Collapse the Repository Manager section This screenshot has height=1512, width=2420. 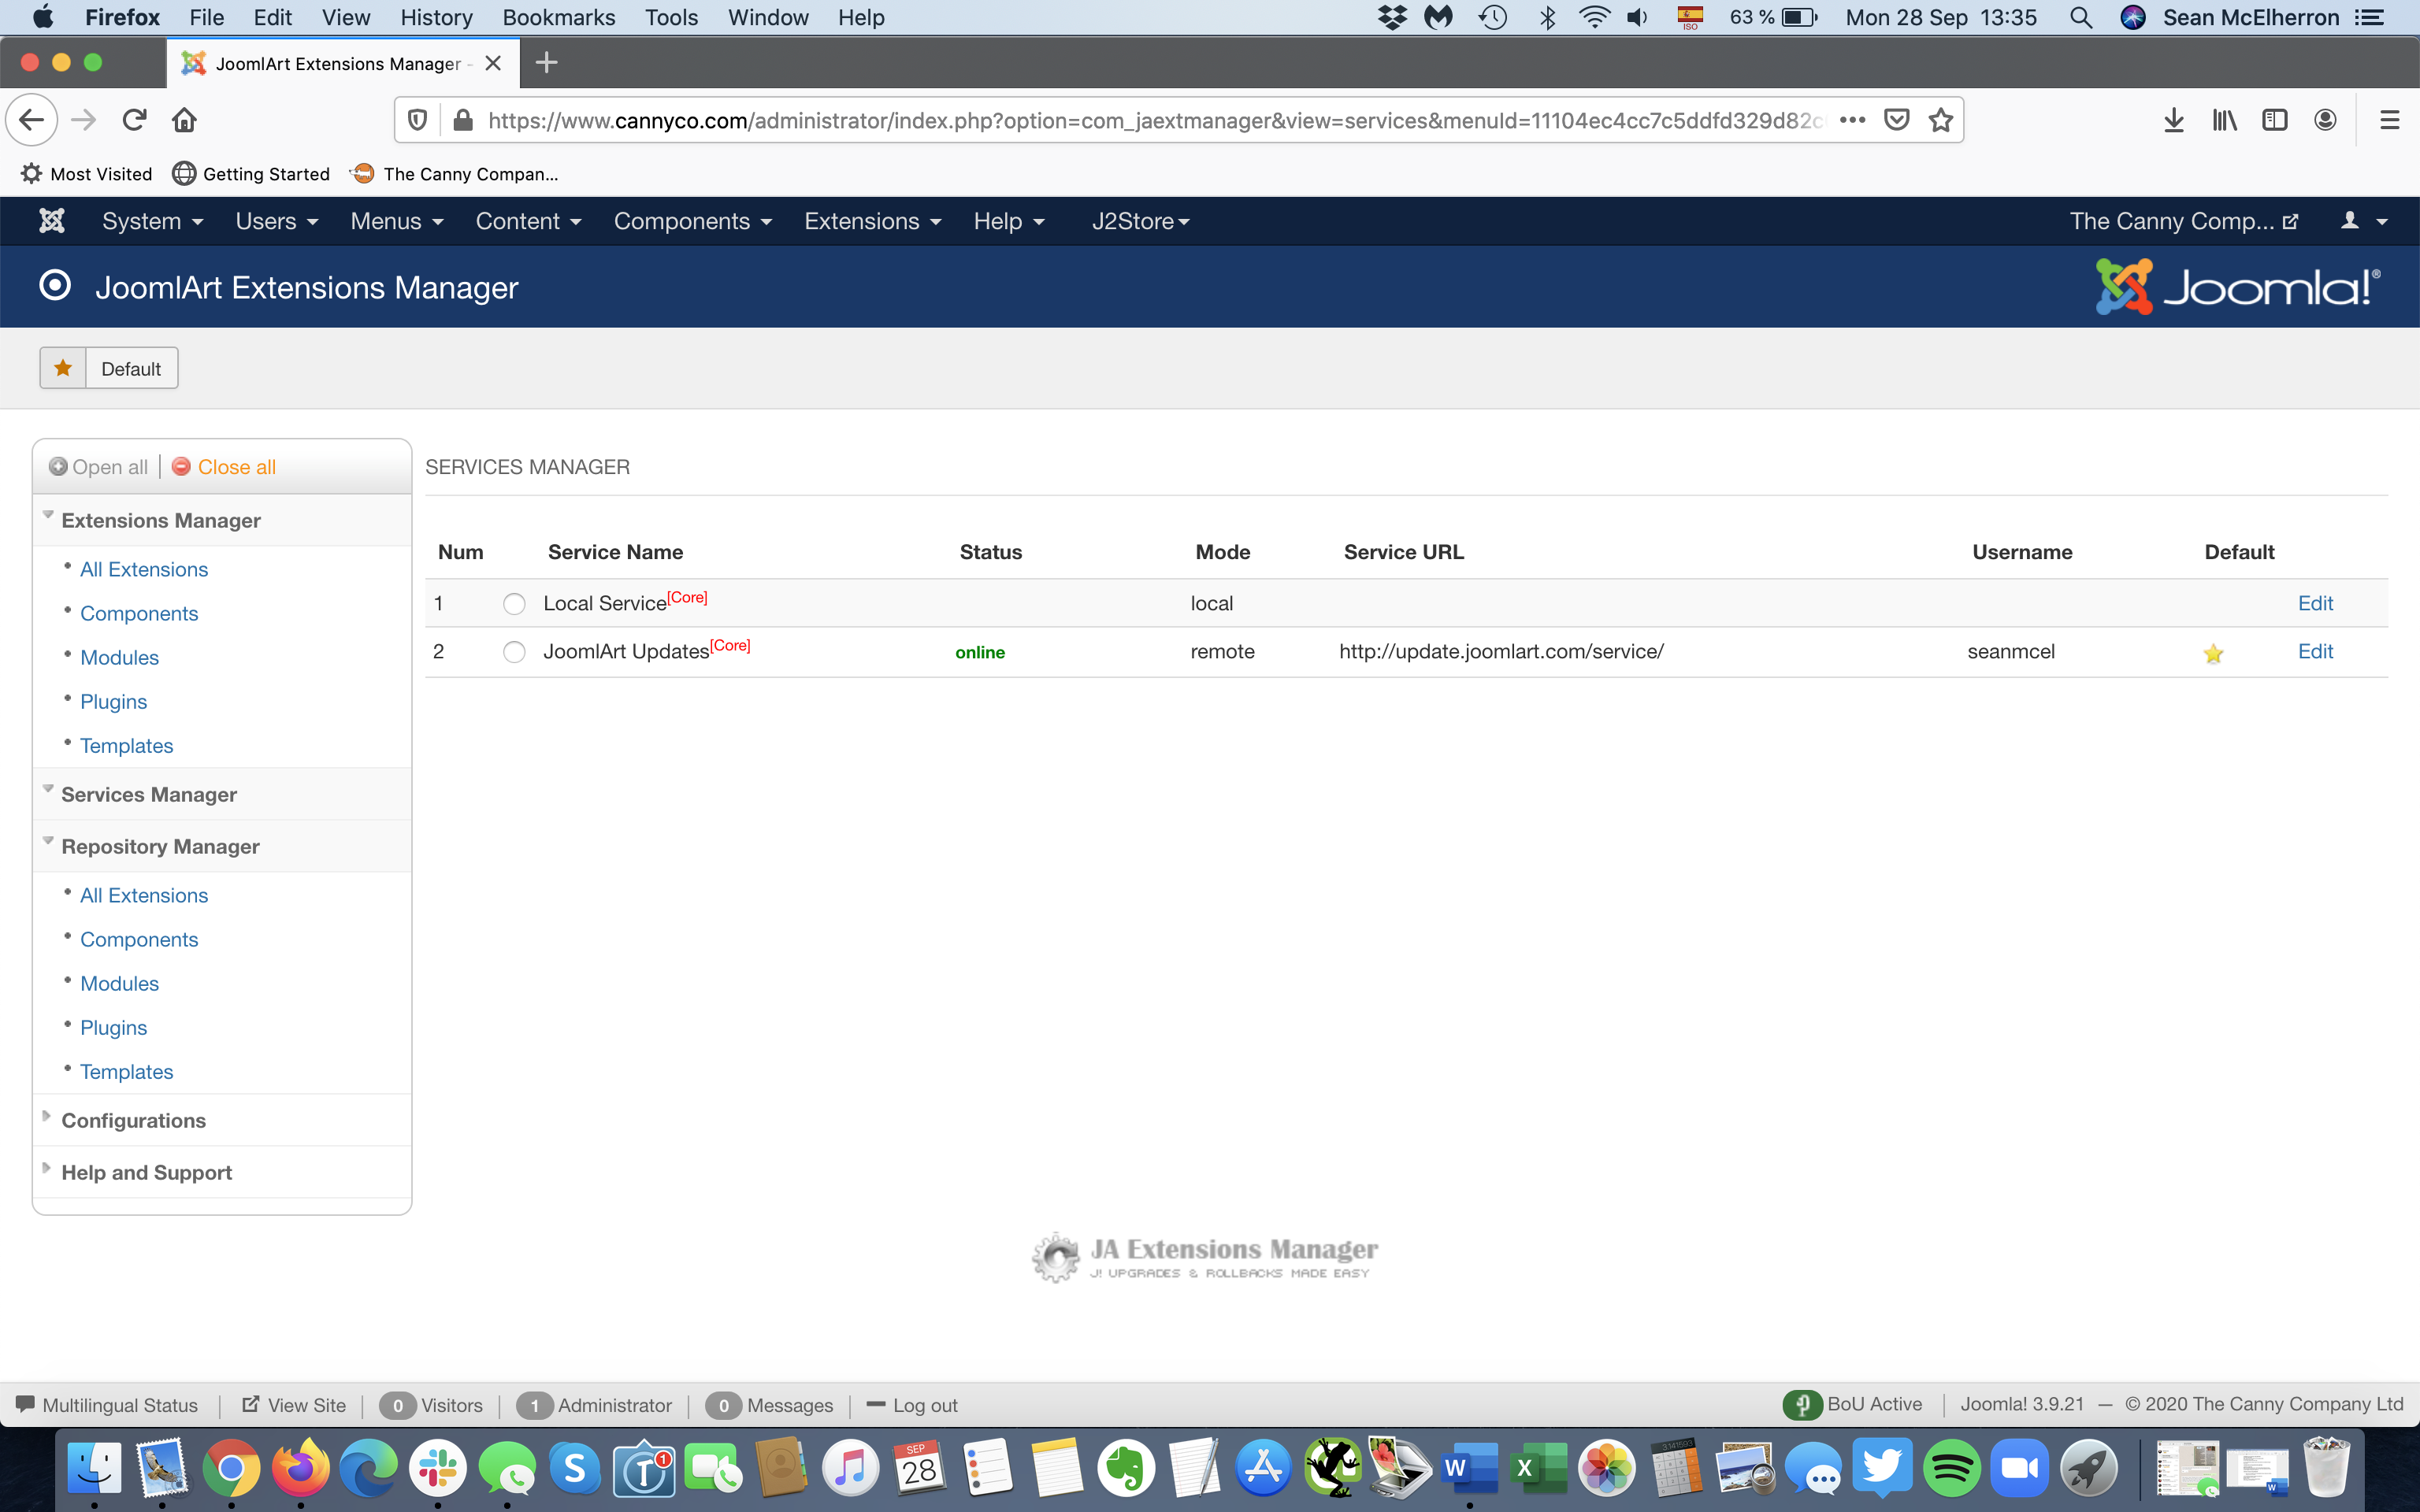160,846
